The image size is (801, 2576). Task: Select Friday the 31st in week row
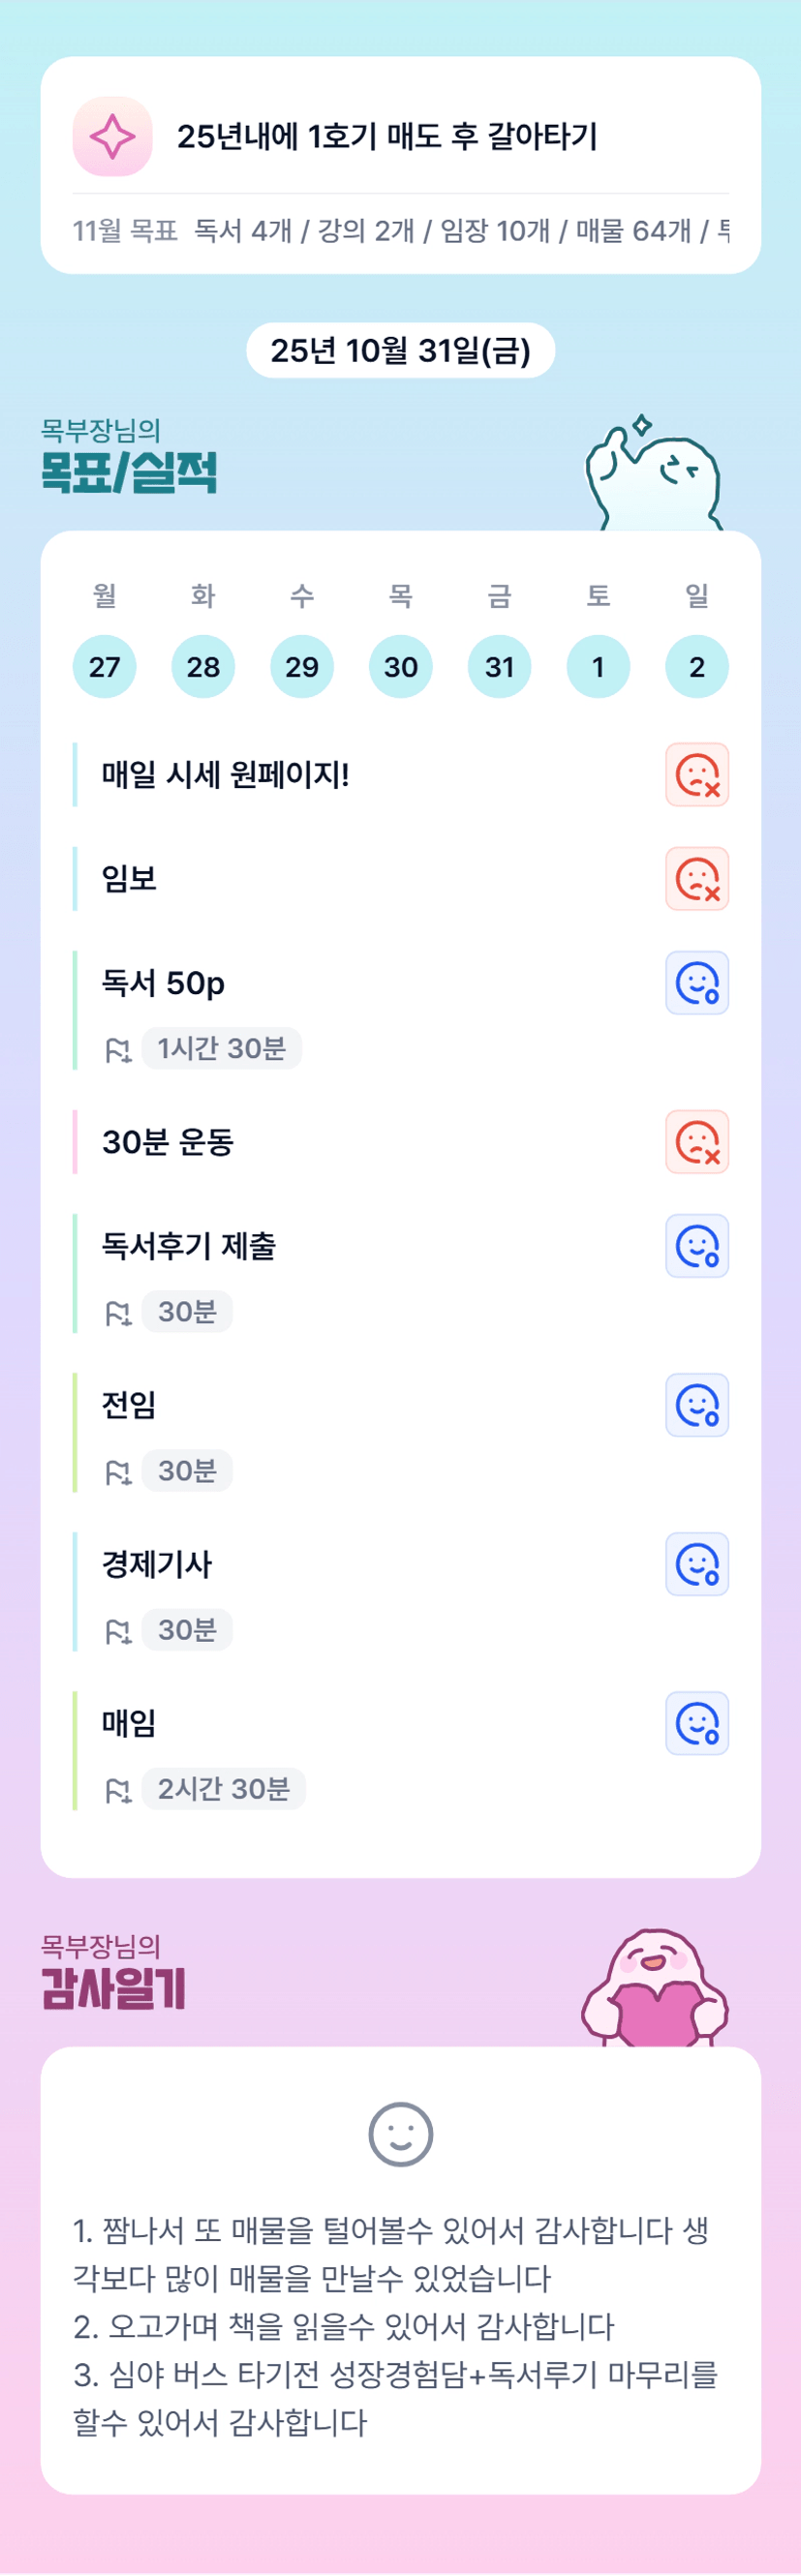(x=499, y=666)
